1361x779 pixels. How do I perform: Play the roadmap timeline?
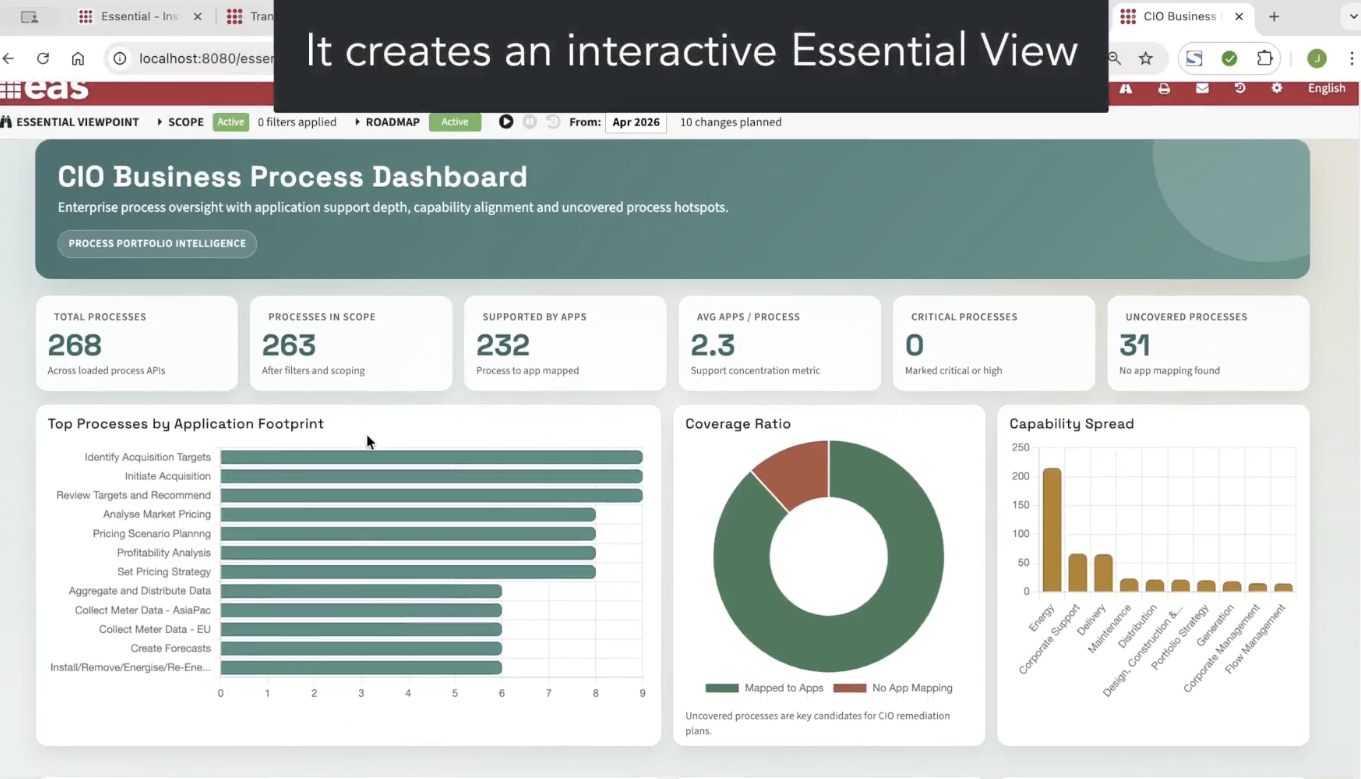pyautogui.click(x=506, y=122)
